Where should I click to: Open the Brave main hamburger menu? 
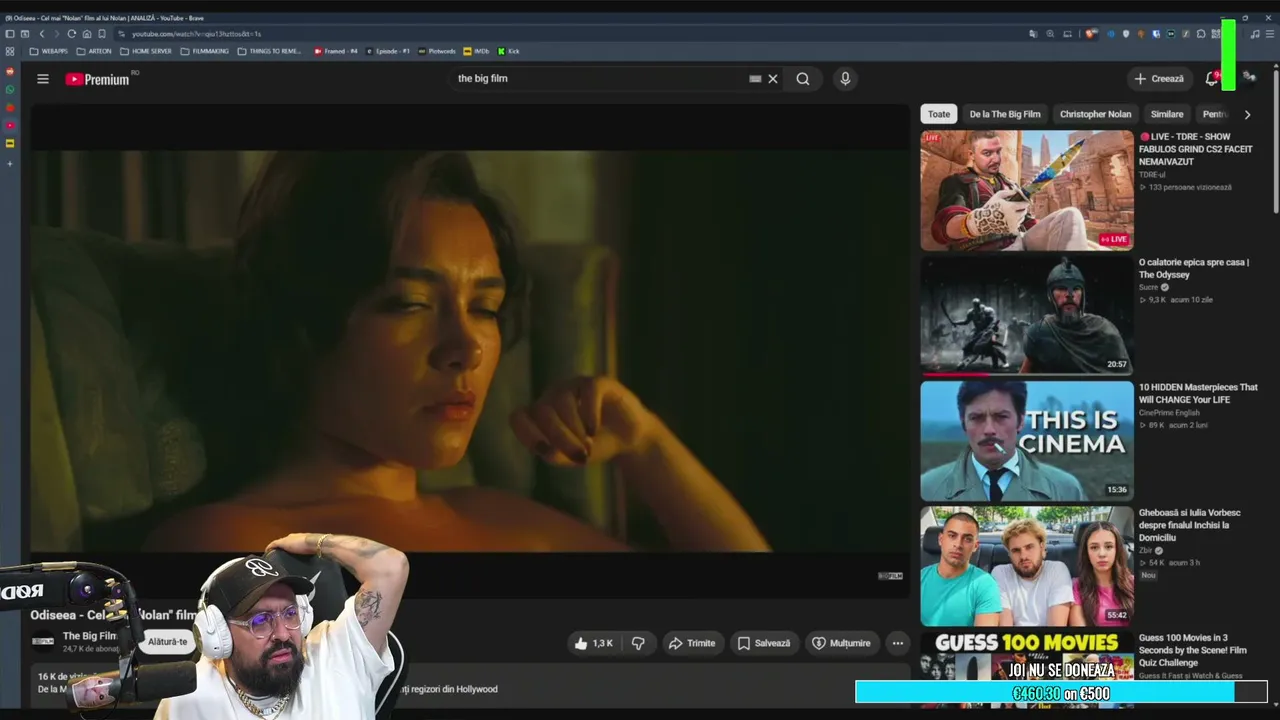(x=1269, y=34)
